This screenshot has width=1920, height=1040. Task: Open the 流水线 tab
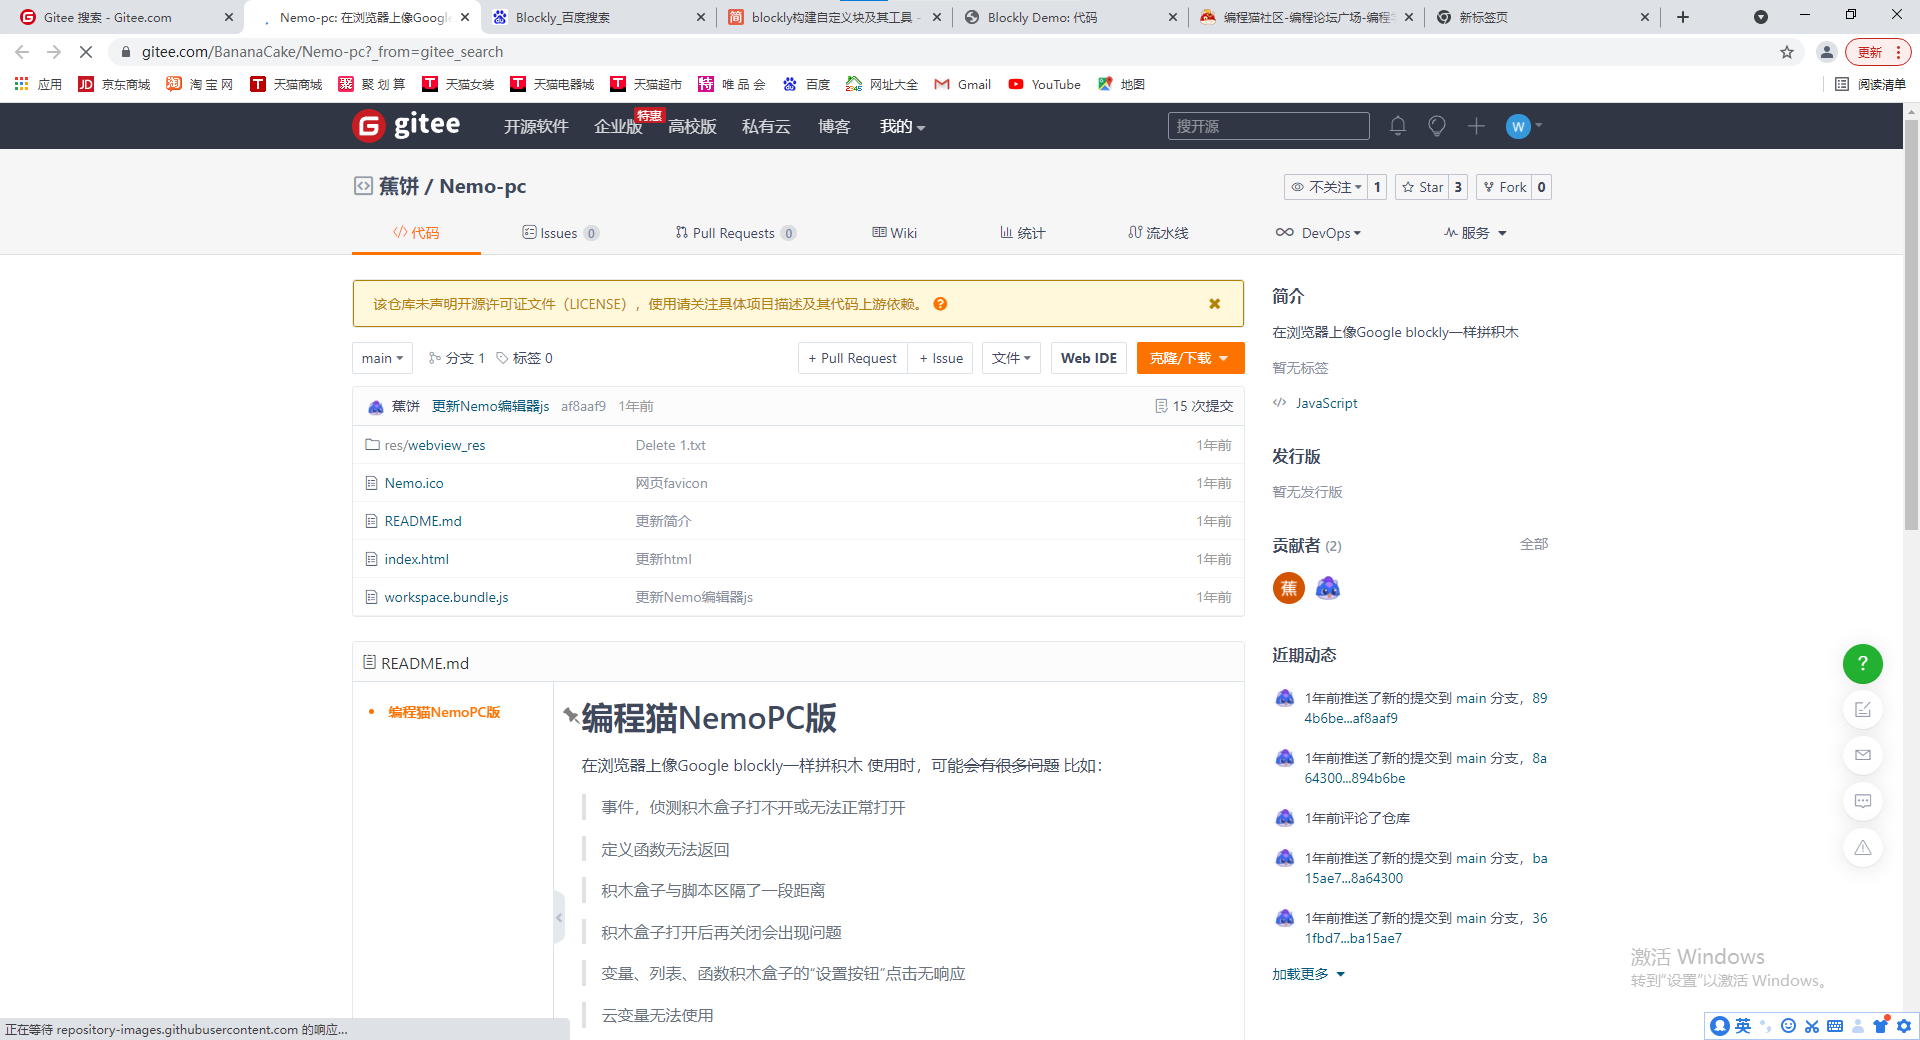coord(1158,233)
